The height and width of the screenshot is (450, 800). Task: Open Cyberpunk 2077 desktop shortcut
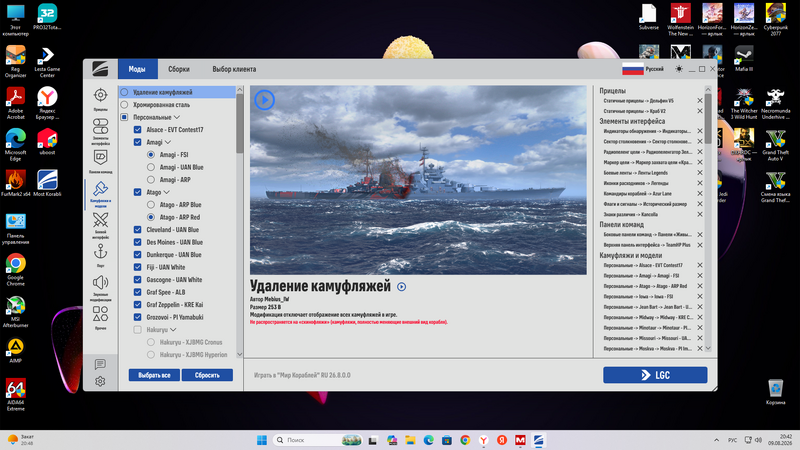(776, 19)
